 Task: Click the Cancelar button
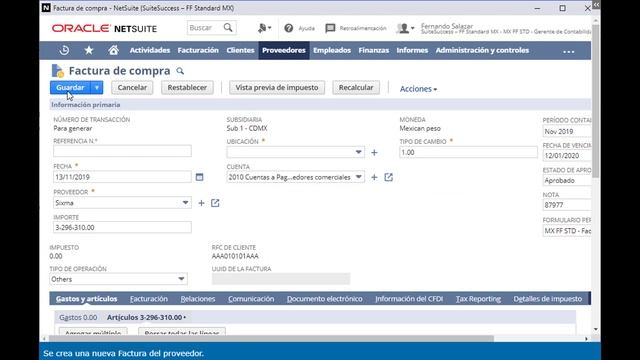tap(132, 87)
